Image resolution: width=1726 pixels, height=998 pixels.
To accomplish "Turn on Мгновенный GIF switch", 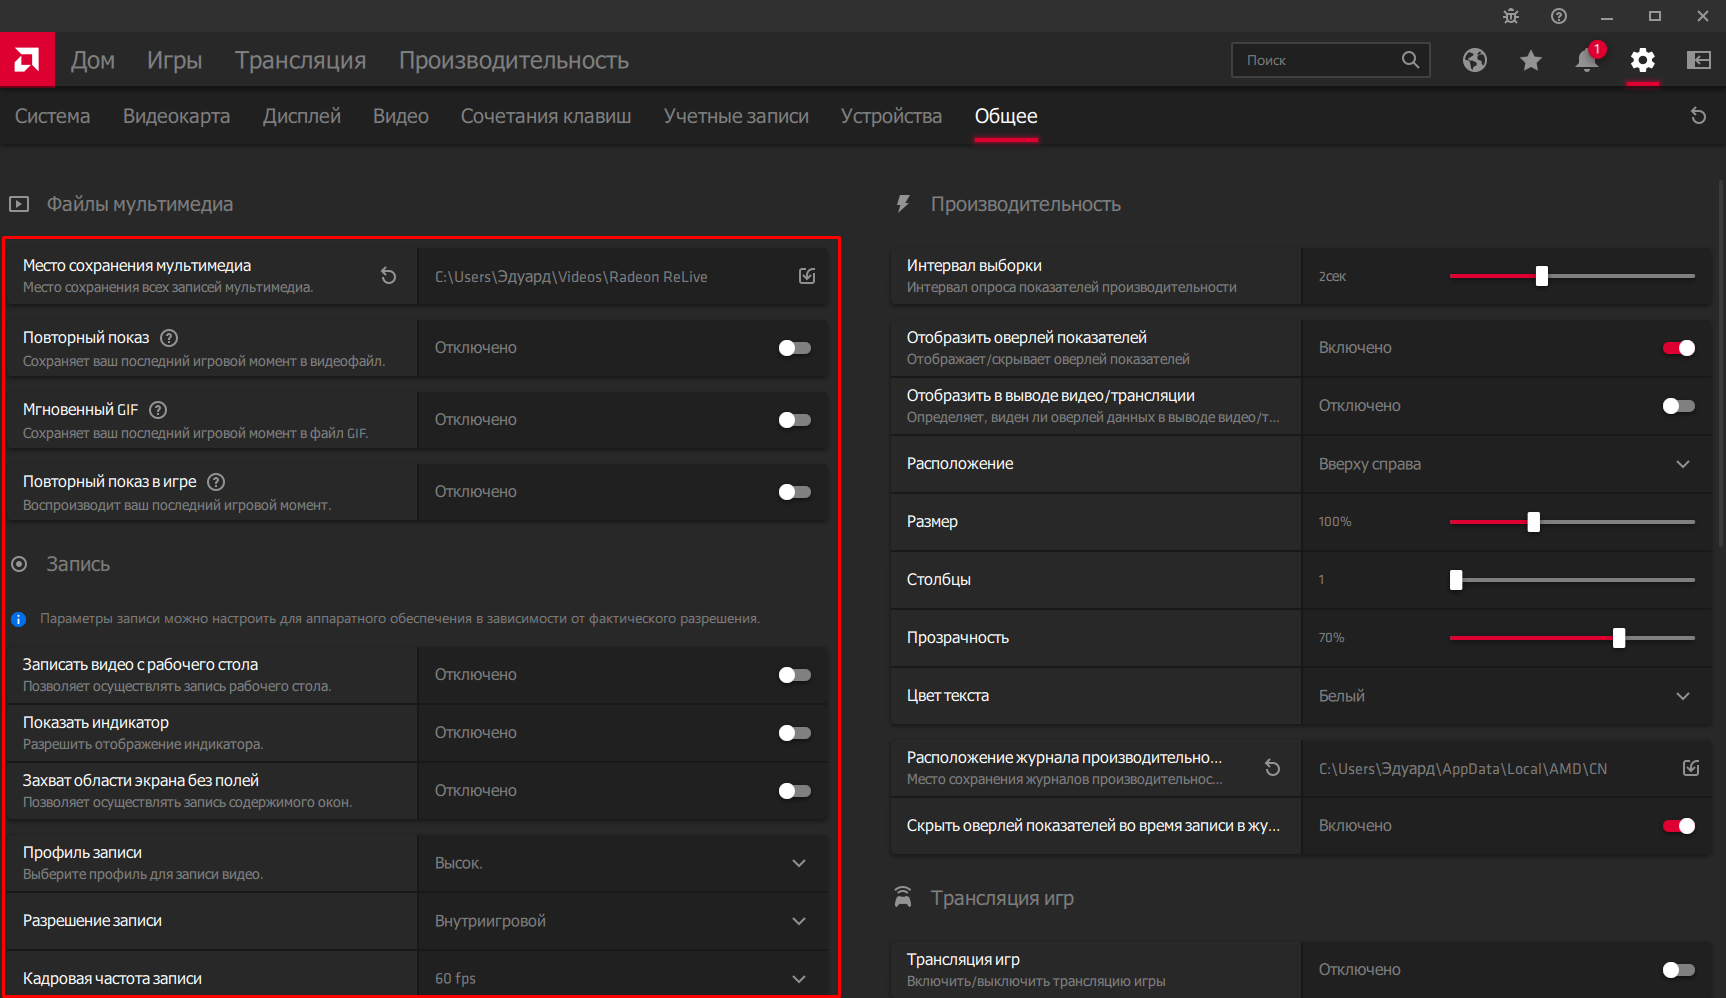I will [x=794, y=420].
